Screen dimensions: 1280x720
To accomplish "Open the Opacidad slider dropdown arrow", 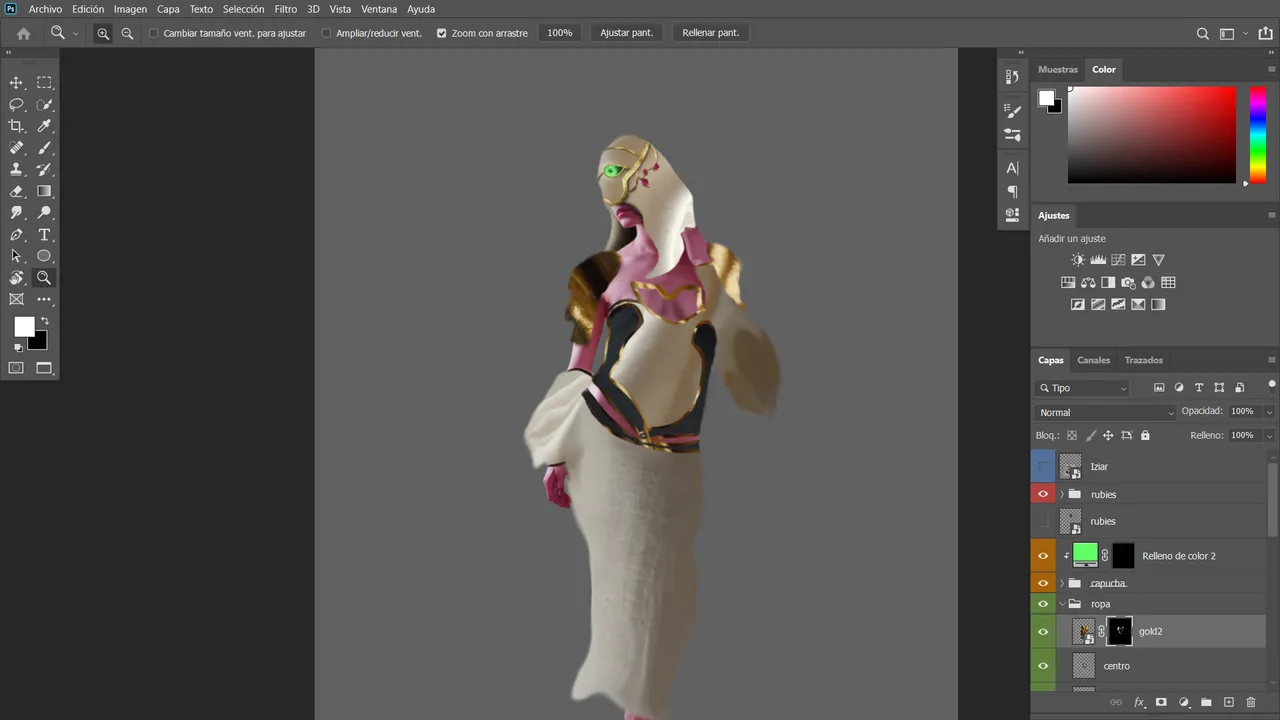I will [x=1270, y=412].
